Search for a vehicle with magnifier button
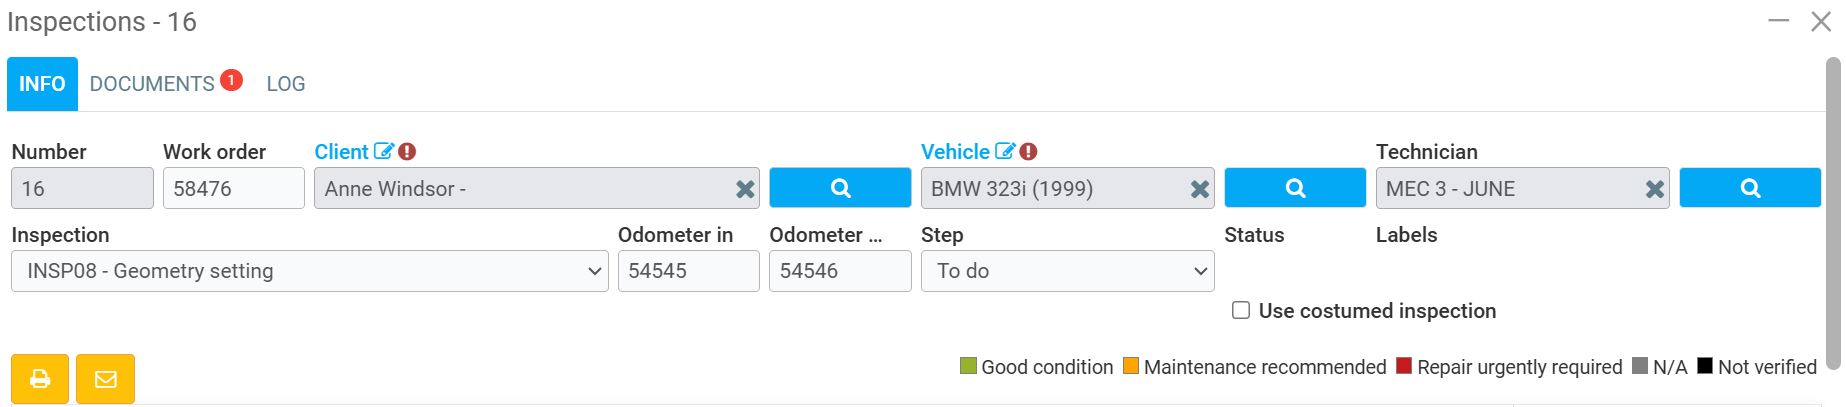This screenshot has width=1846, height=407. click(1295, 188)
